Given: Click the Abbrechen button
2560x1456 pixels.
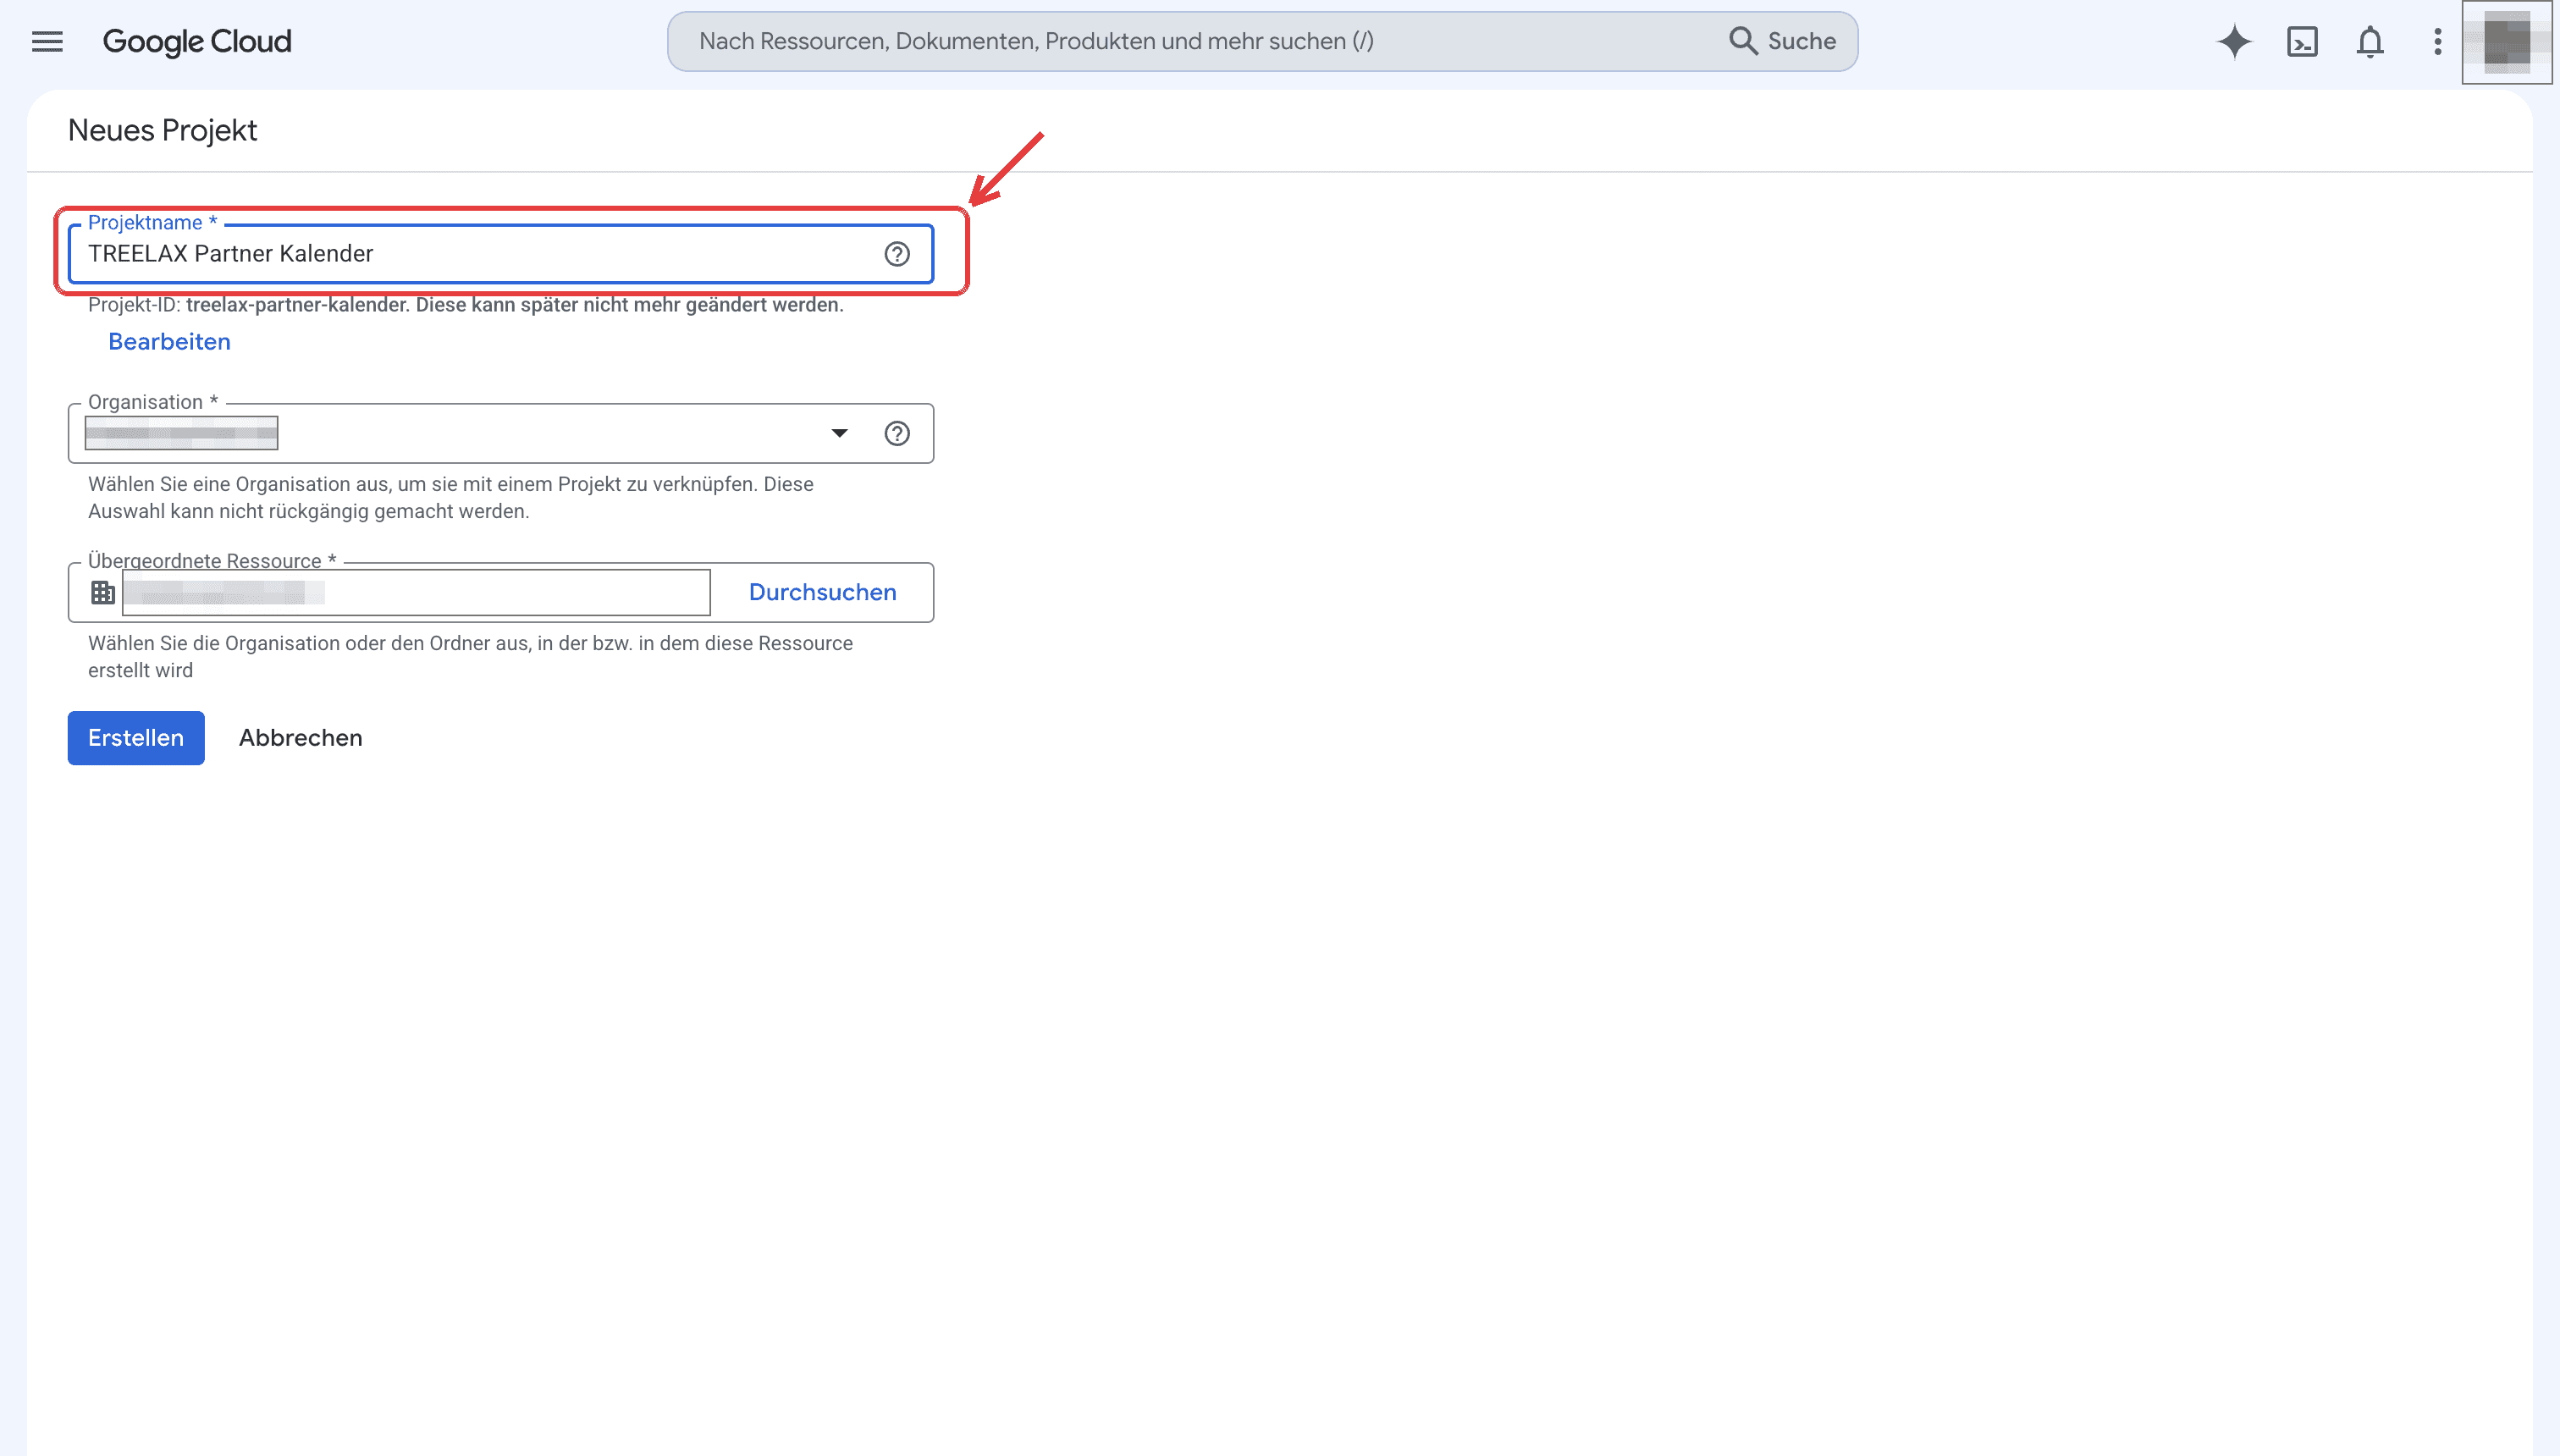Looking at the screenshot, I should click(300, 738).
